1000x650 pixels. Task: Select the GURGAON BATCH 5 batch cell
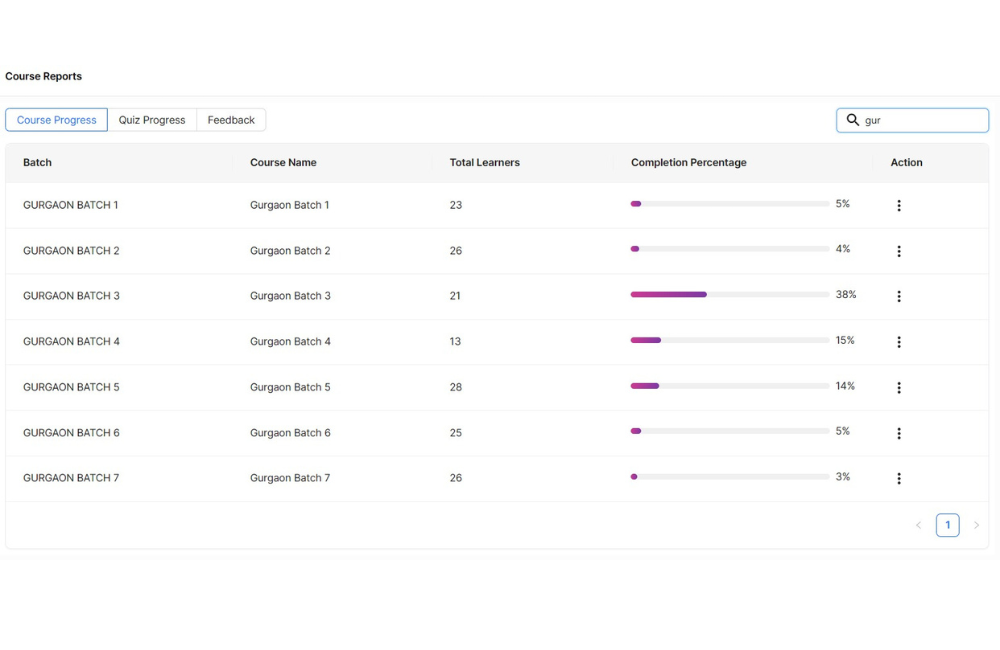[x=71, y=387]
